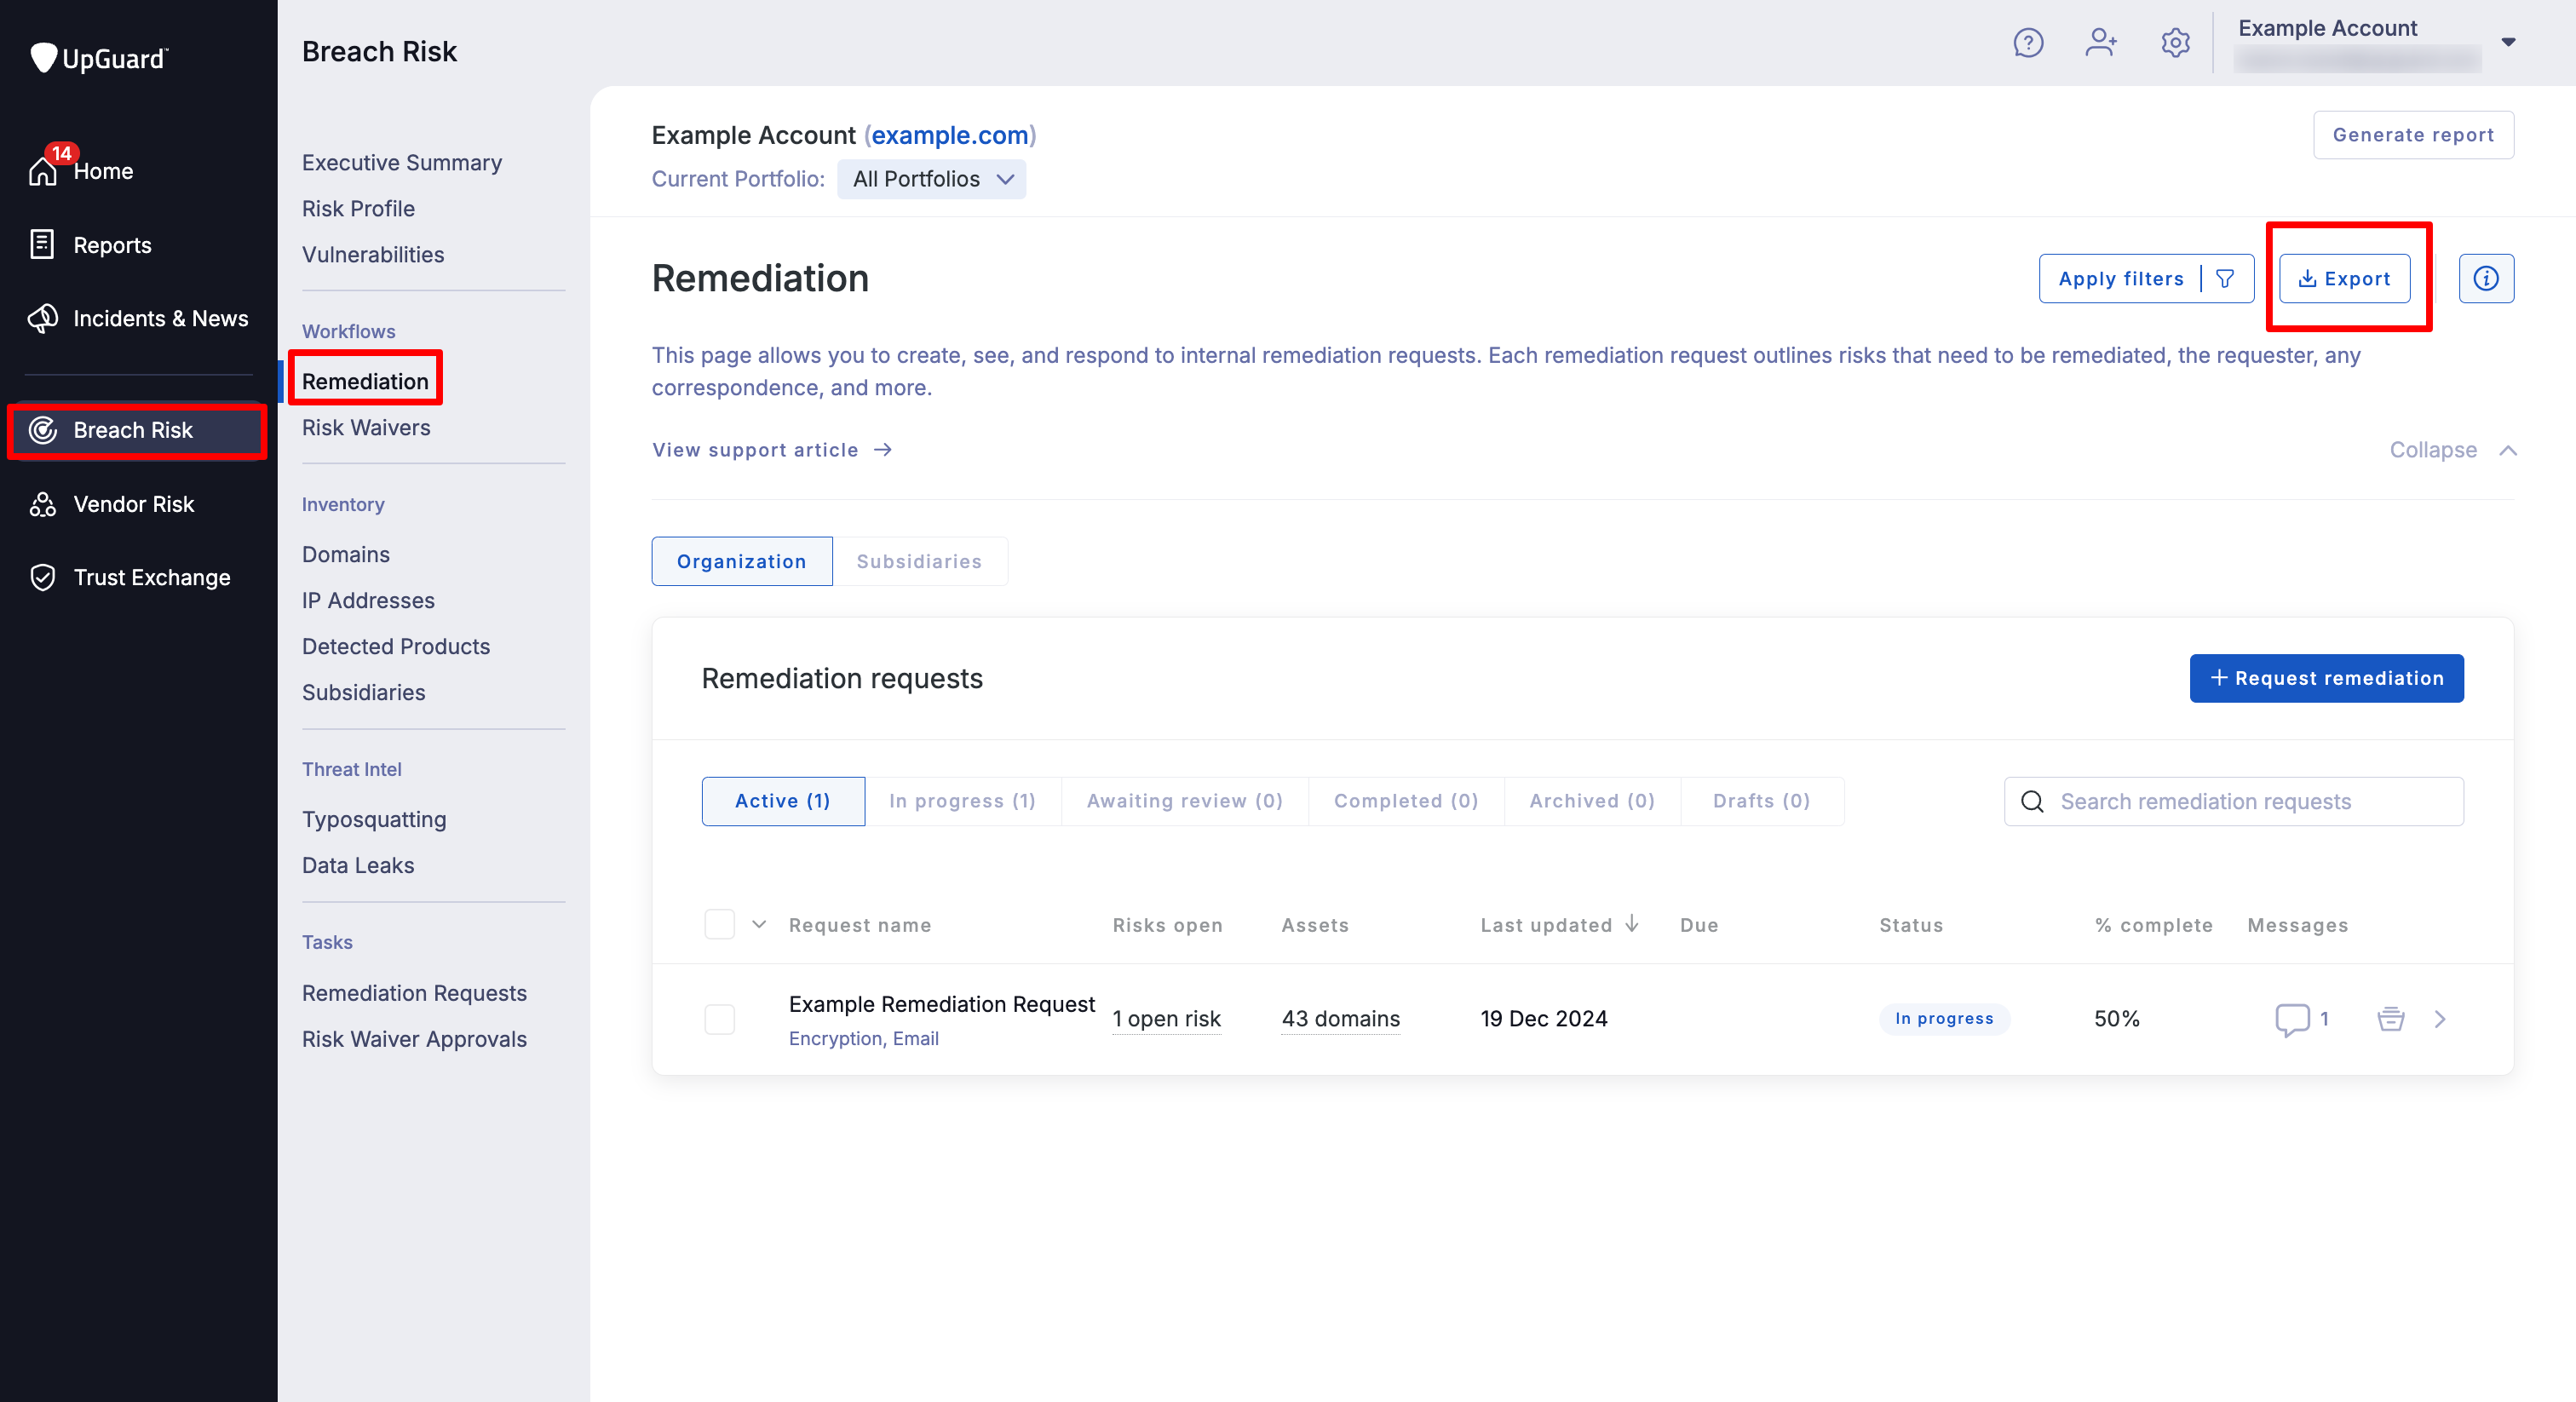Image resolution: width=2576 pixels, height=1402 pixels.
Task: Open the bulk-select dropdown chevron
Action: click(759, 924)
